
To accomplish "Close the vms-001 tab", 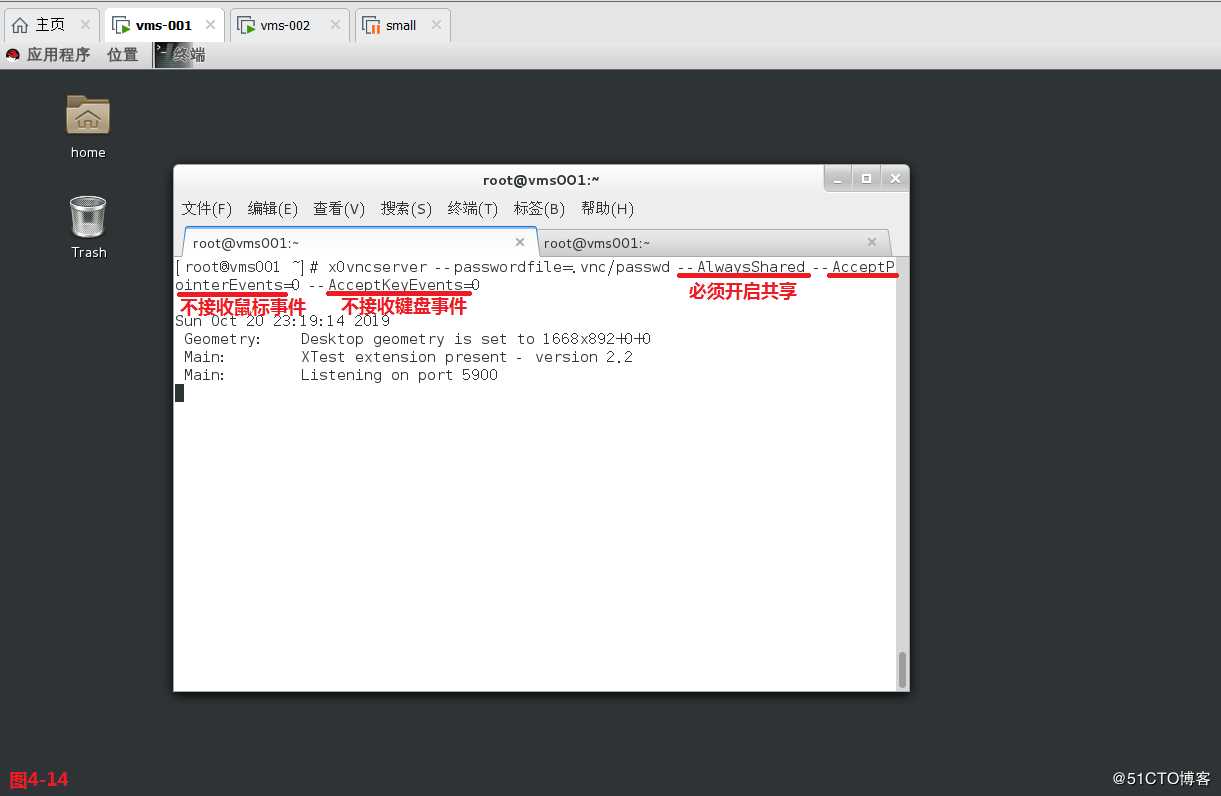I will 210,25.
